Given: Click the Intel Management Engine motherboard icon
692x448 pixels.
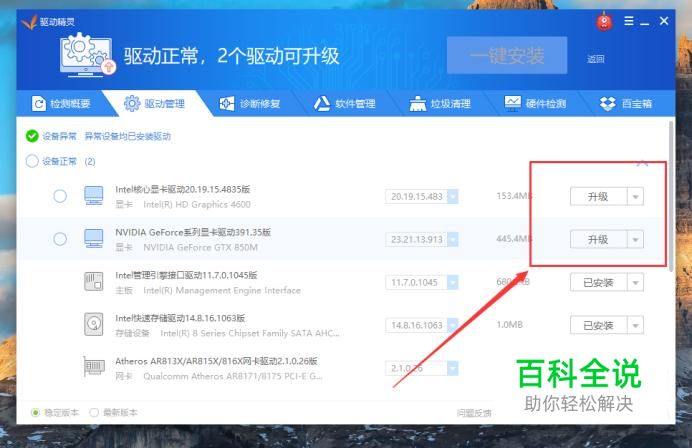Looking at the screenshot, I should (94, 282).
